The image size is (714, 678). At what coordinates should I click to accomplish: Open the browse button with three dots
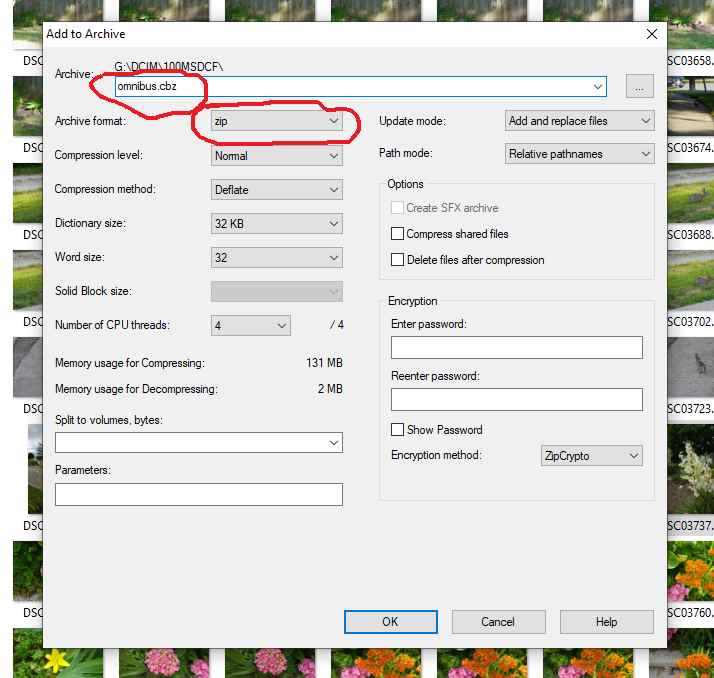(639, 86)
